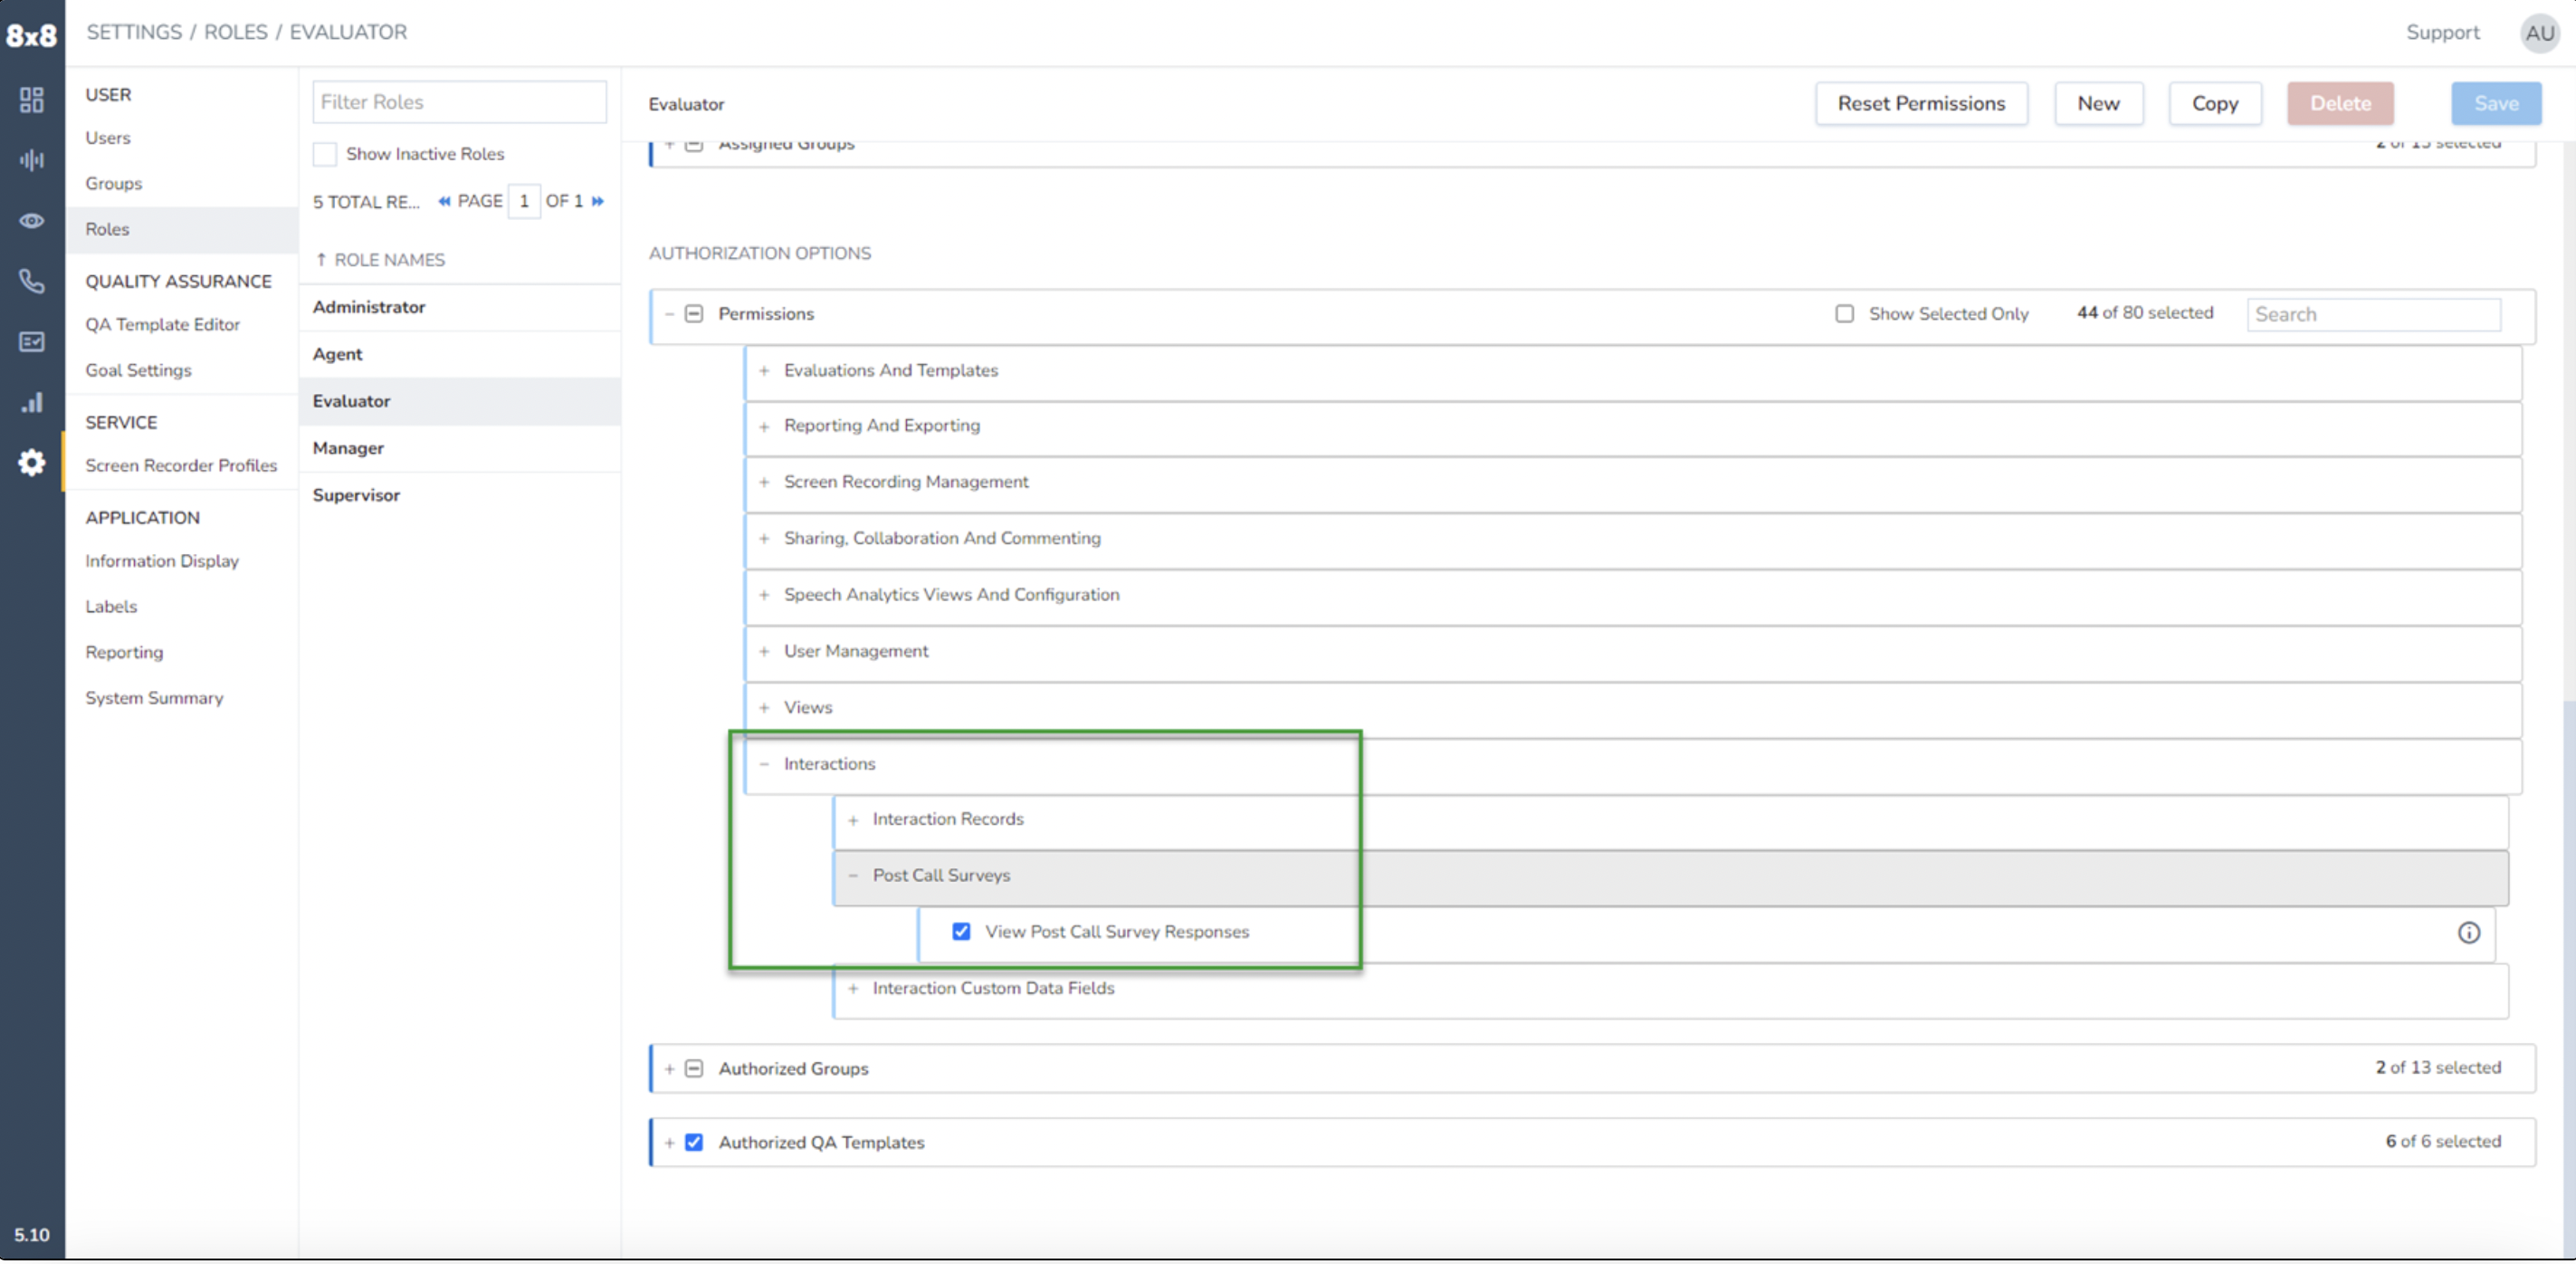Save the role changes
The width and height of the screenshot is (2576, 1264).
pos(2496,104)
